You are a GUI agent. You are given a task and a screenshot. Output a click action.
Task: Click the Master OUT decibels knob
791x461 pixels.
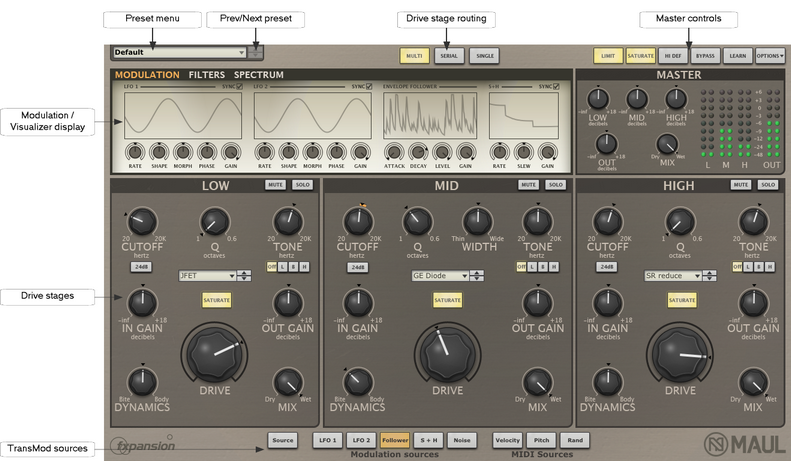point(606,144)
